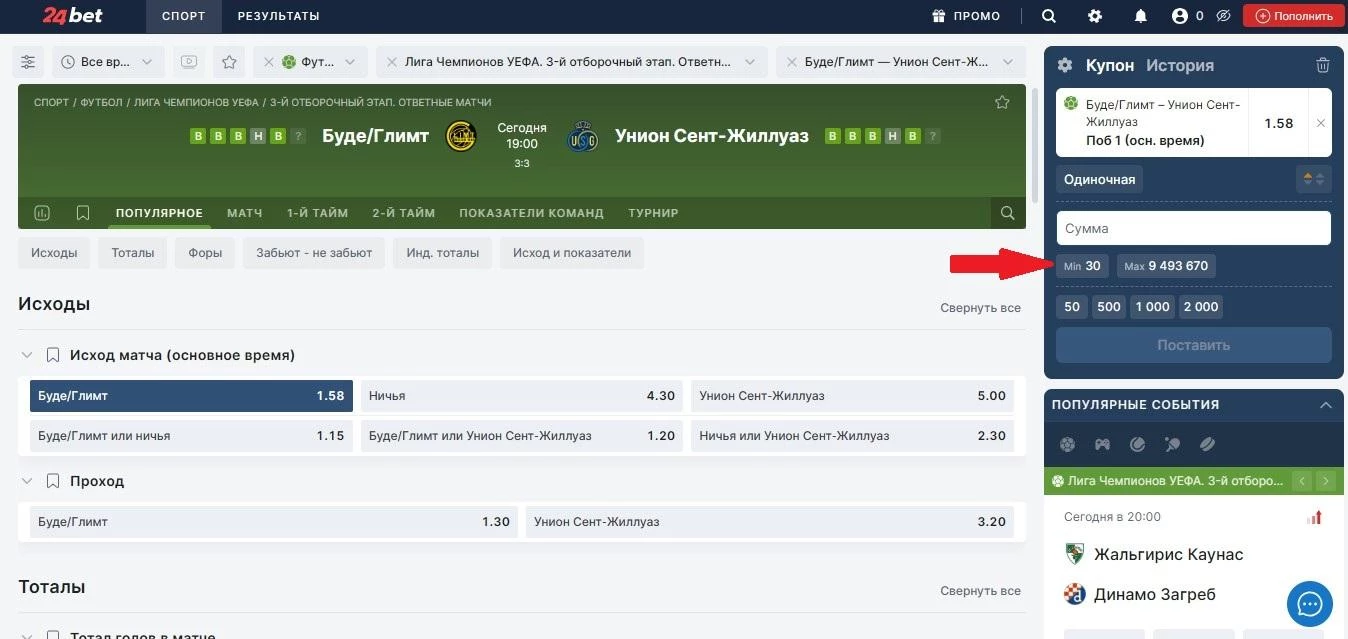1348x639 pixels.
Task: Select Буде/Глимт или ничья 1.15
Action: click(x=191, y=436)
